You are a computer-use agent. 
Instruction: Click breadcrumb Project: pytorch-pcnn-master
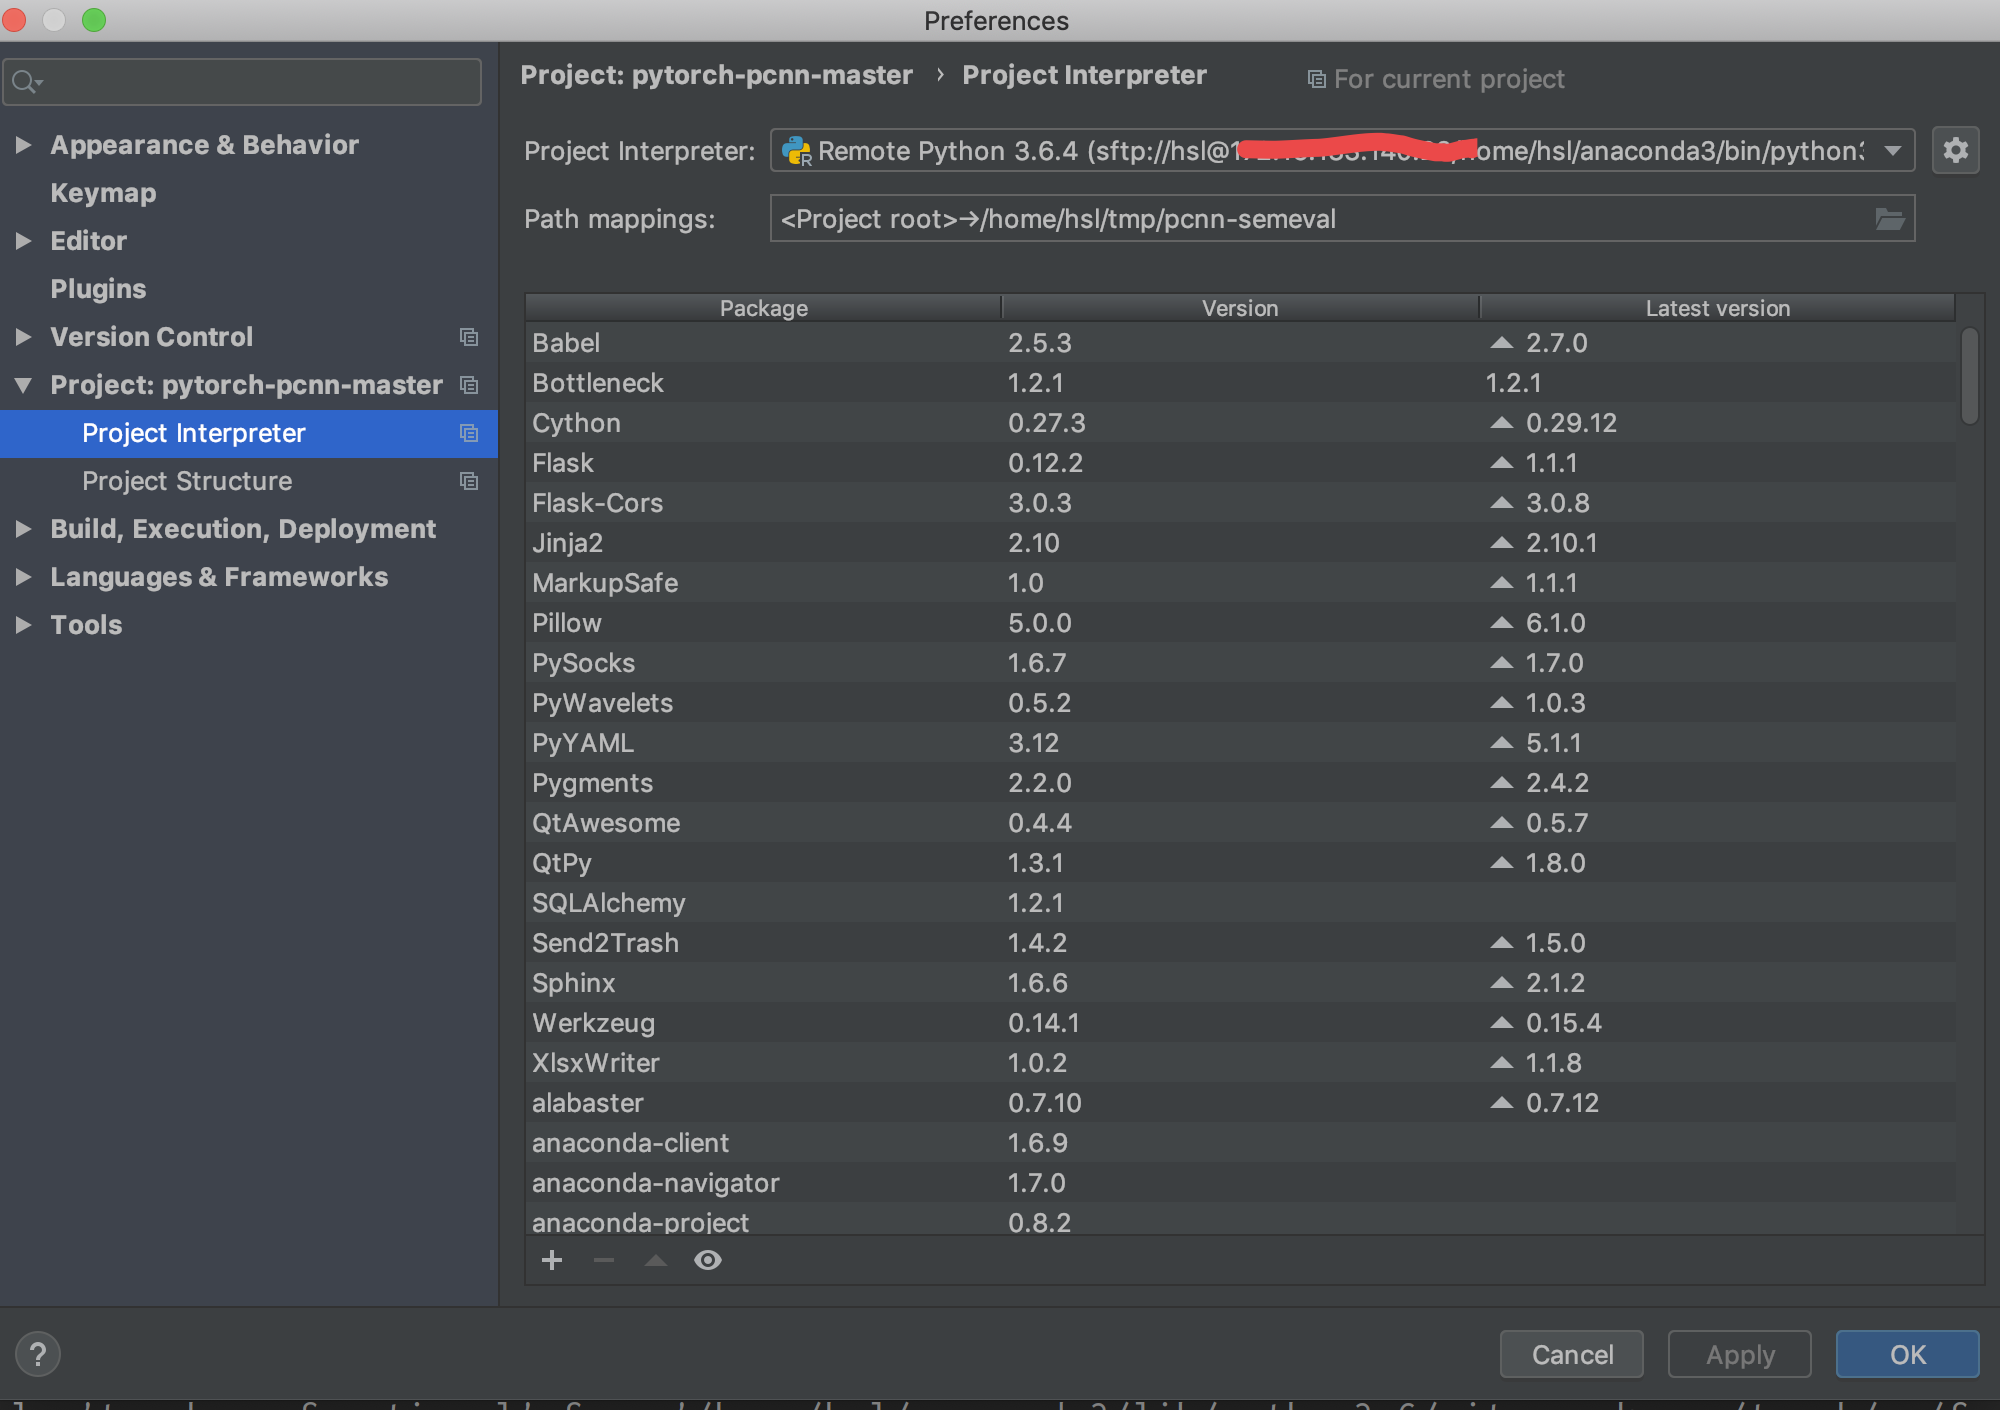(716, 75)
